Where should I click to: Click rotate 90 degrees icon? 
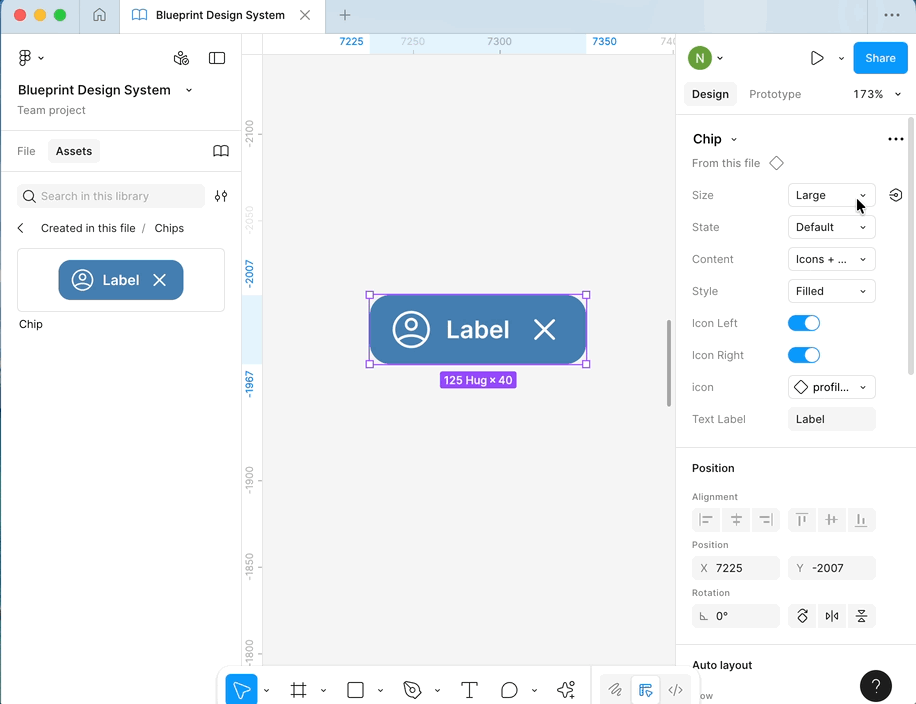[x=802, y=616]
